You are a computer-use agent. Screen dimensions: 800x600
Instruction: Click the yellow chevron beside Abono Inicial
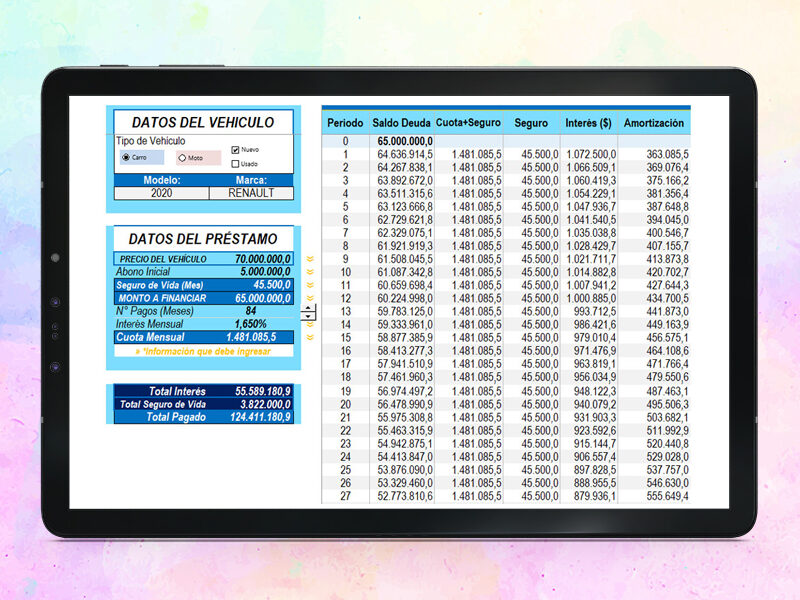pos(310,272)
